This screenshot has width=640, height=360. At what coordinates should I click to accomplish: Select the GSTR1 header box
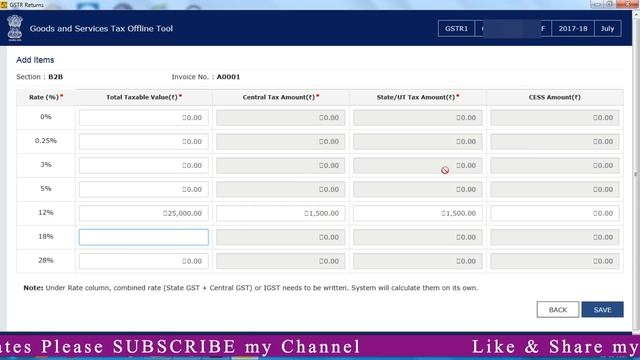[456, 29]
